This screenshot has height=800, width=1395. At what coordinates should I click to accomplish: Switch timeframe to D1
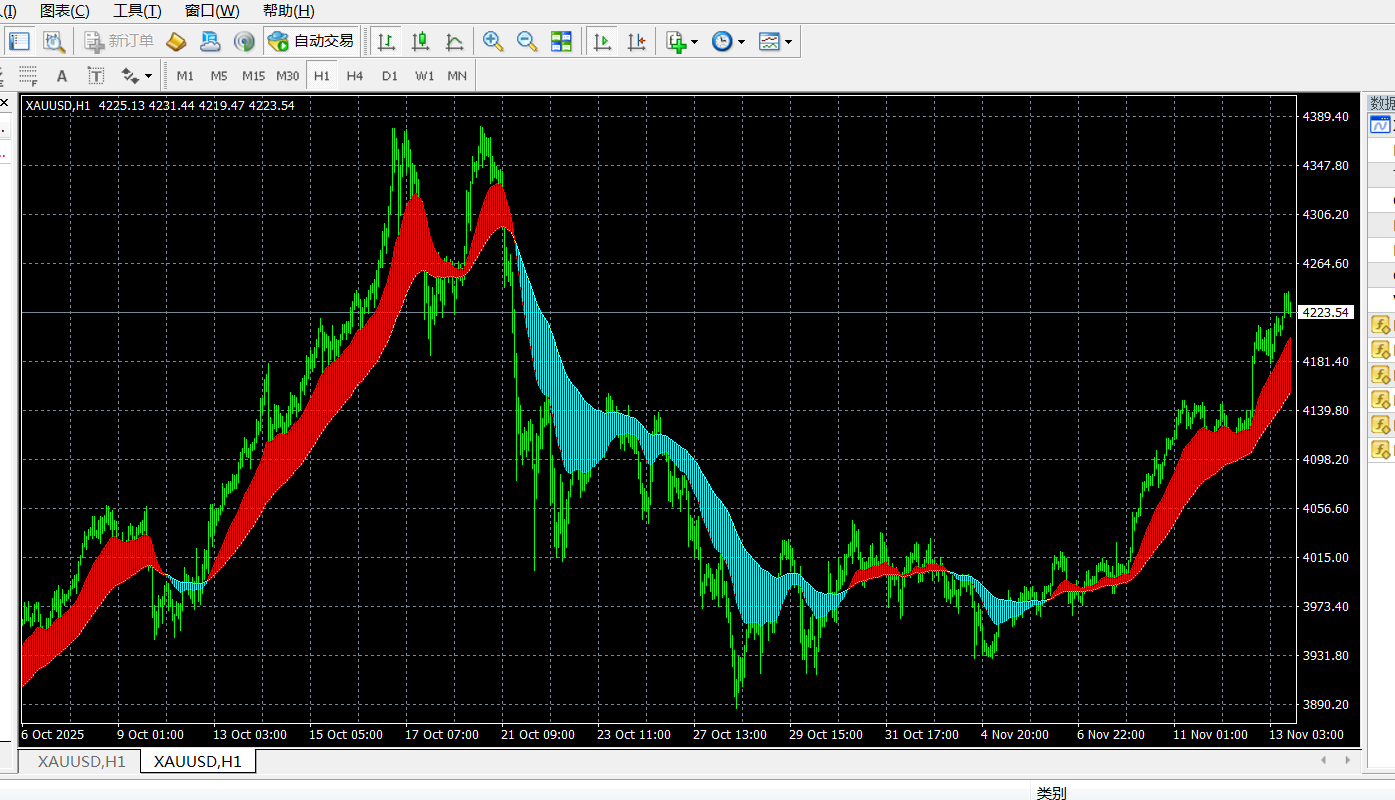(389, 76)
